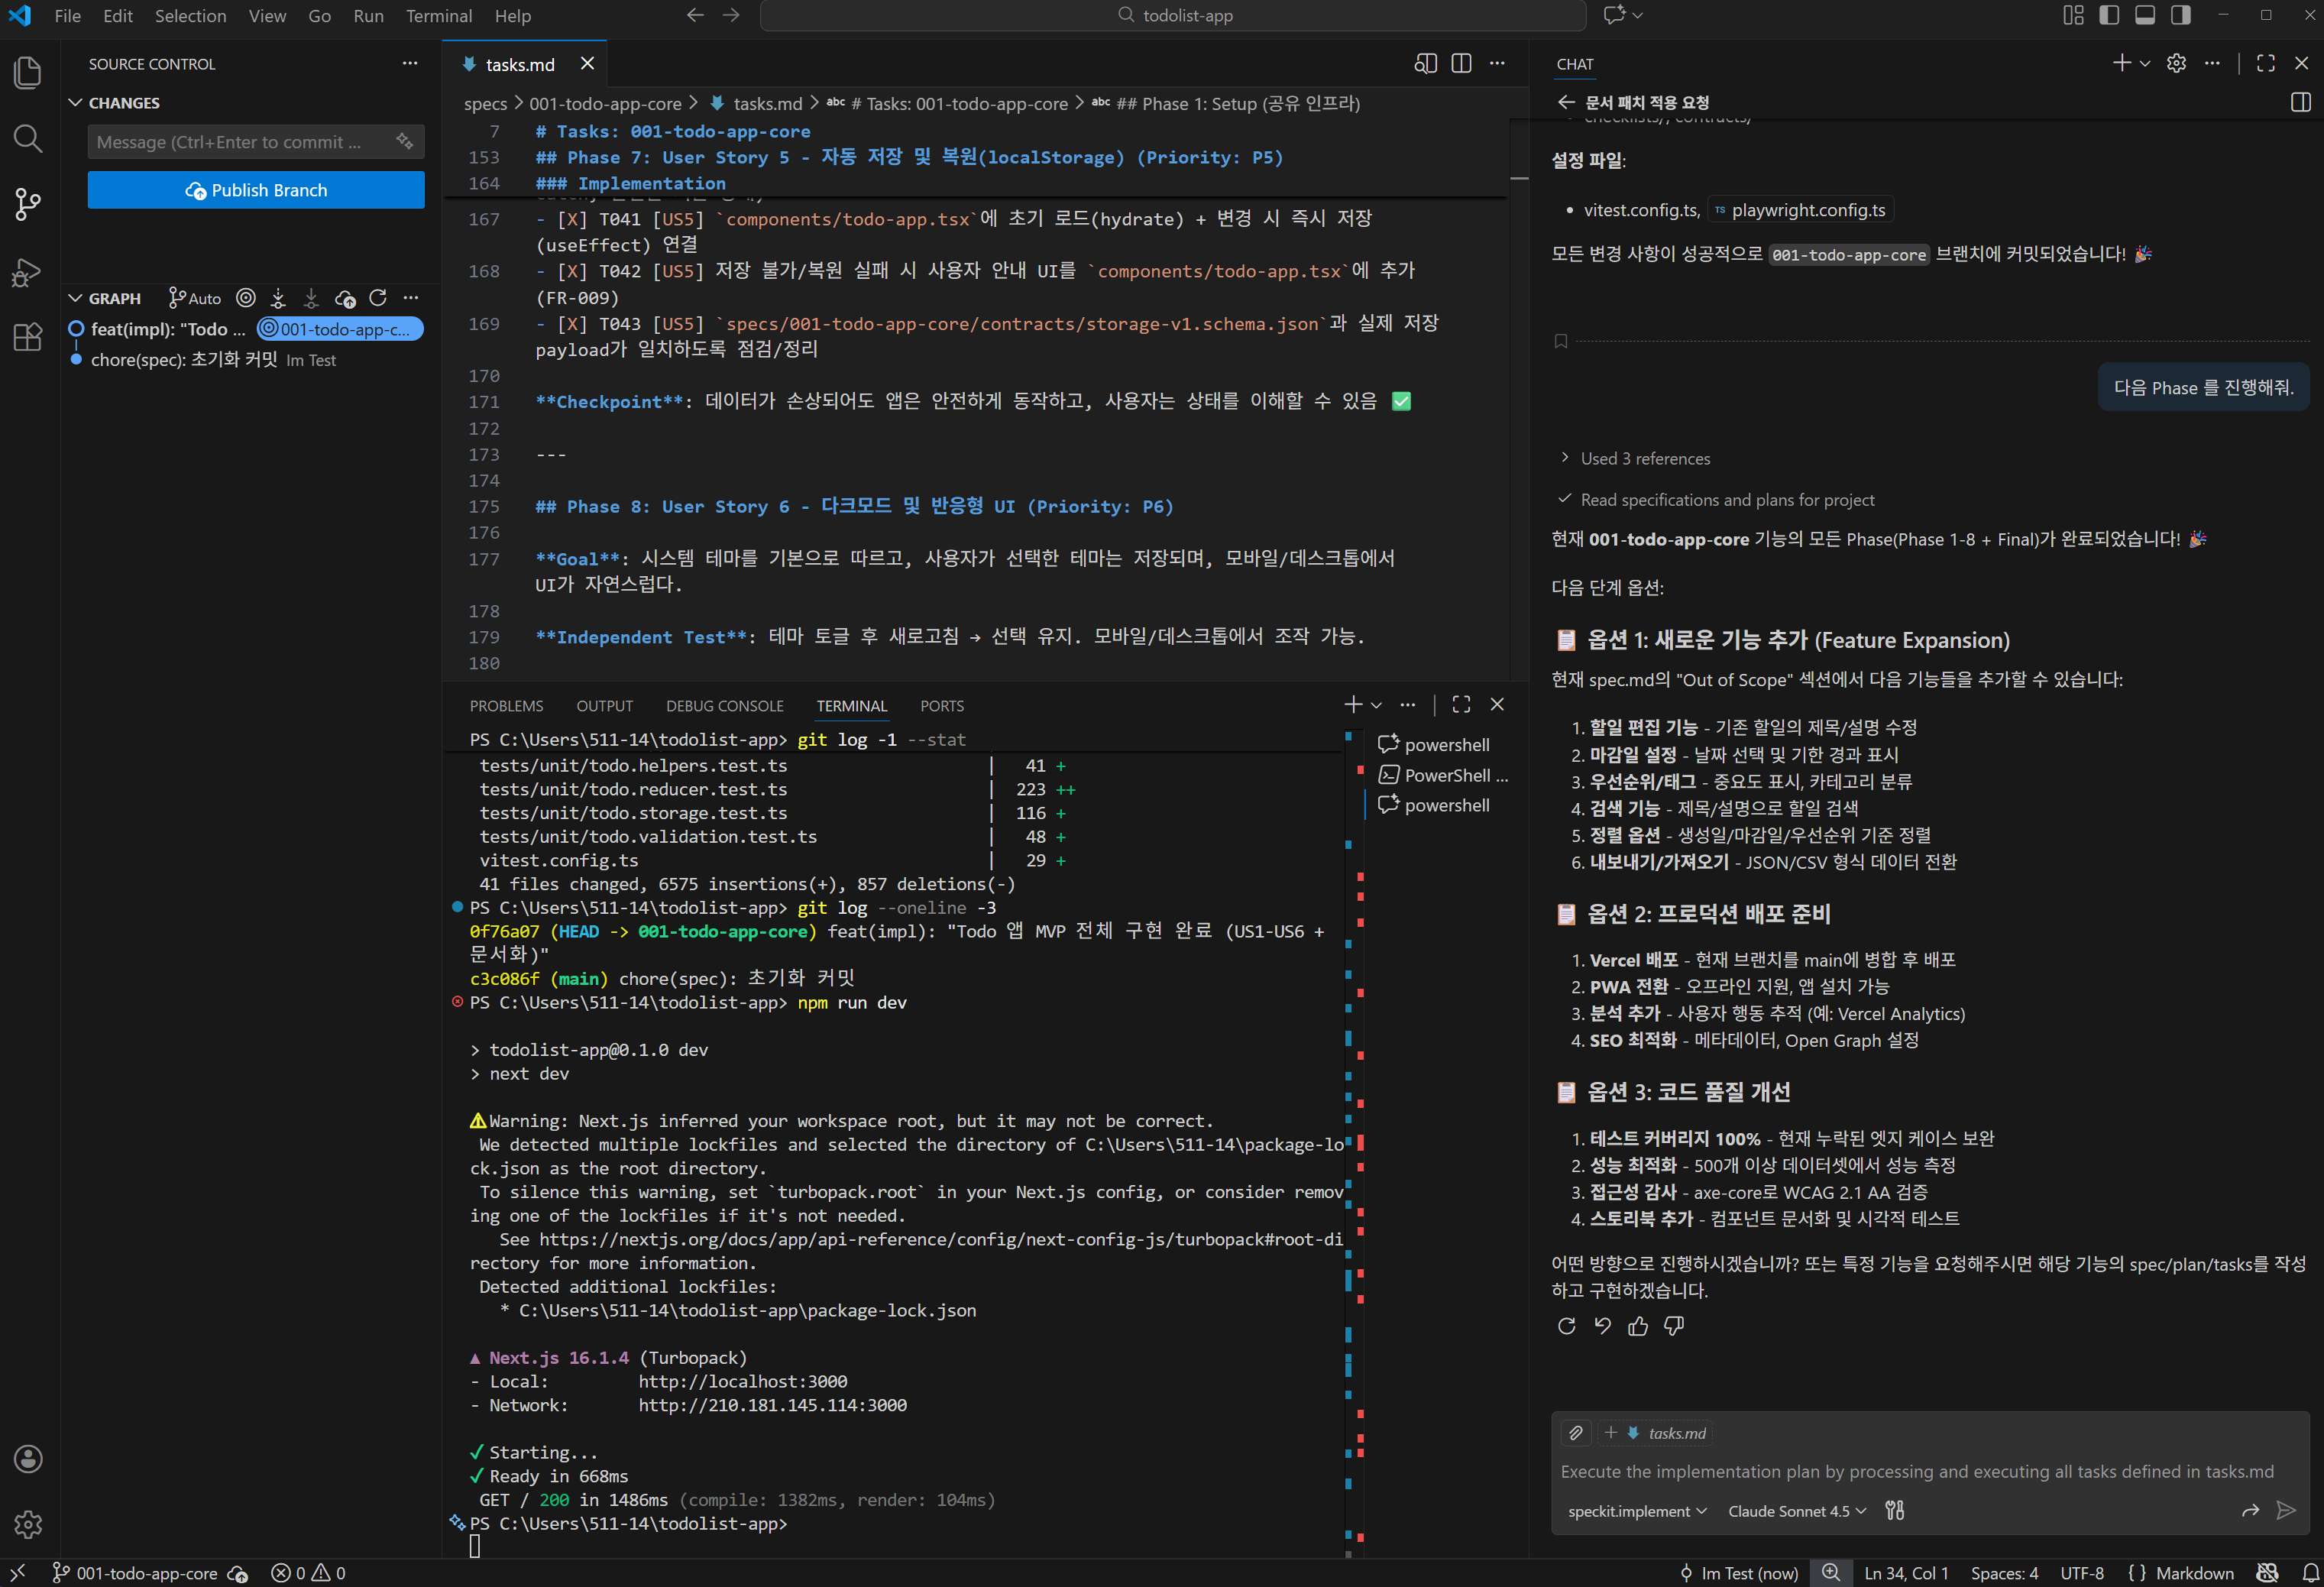Open the Explorer view in activity bar
Viewport: 2324px width, 1587px height.
28,73
